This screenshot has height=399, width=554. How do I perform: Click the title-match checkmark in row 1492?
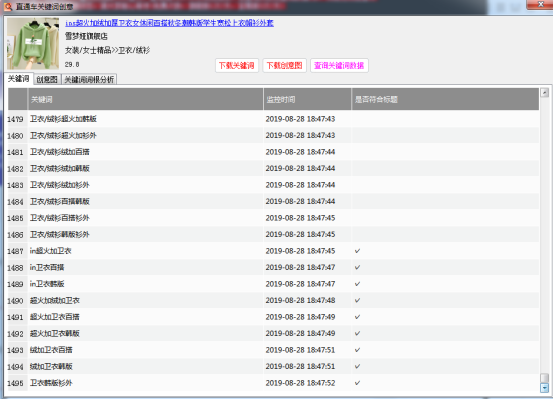click(357, 333)
